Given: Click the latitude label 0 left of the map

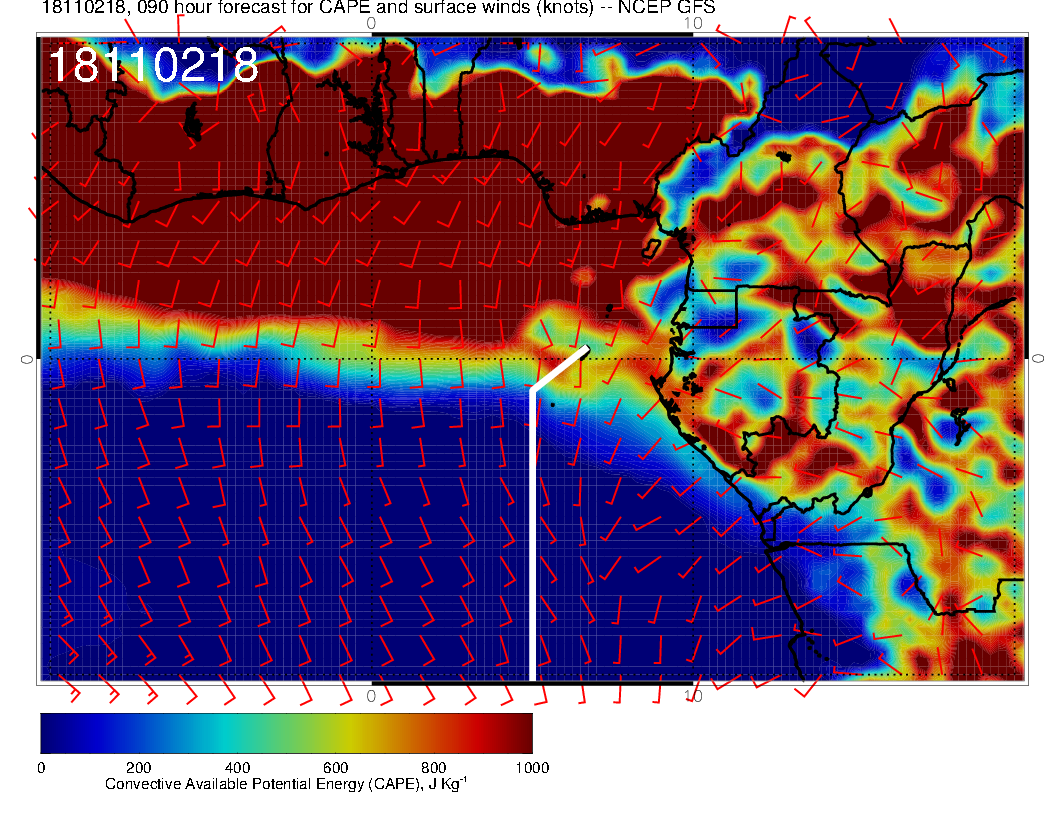Looking at the screenshot, I should 27,360.
